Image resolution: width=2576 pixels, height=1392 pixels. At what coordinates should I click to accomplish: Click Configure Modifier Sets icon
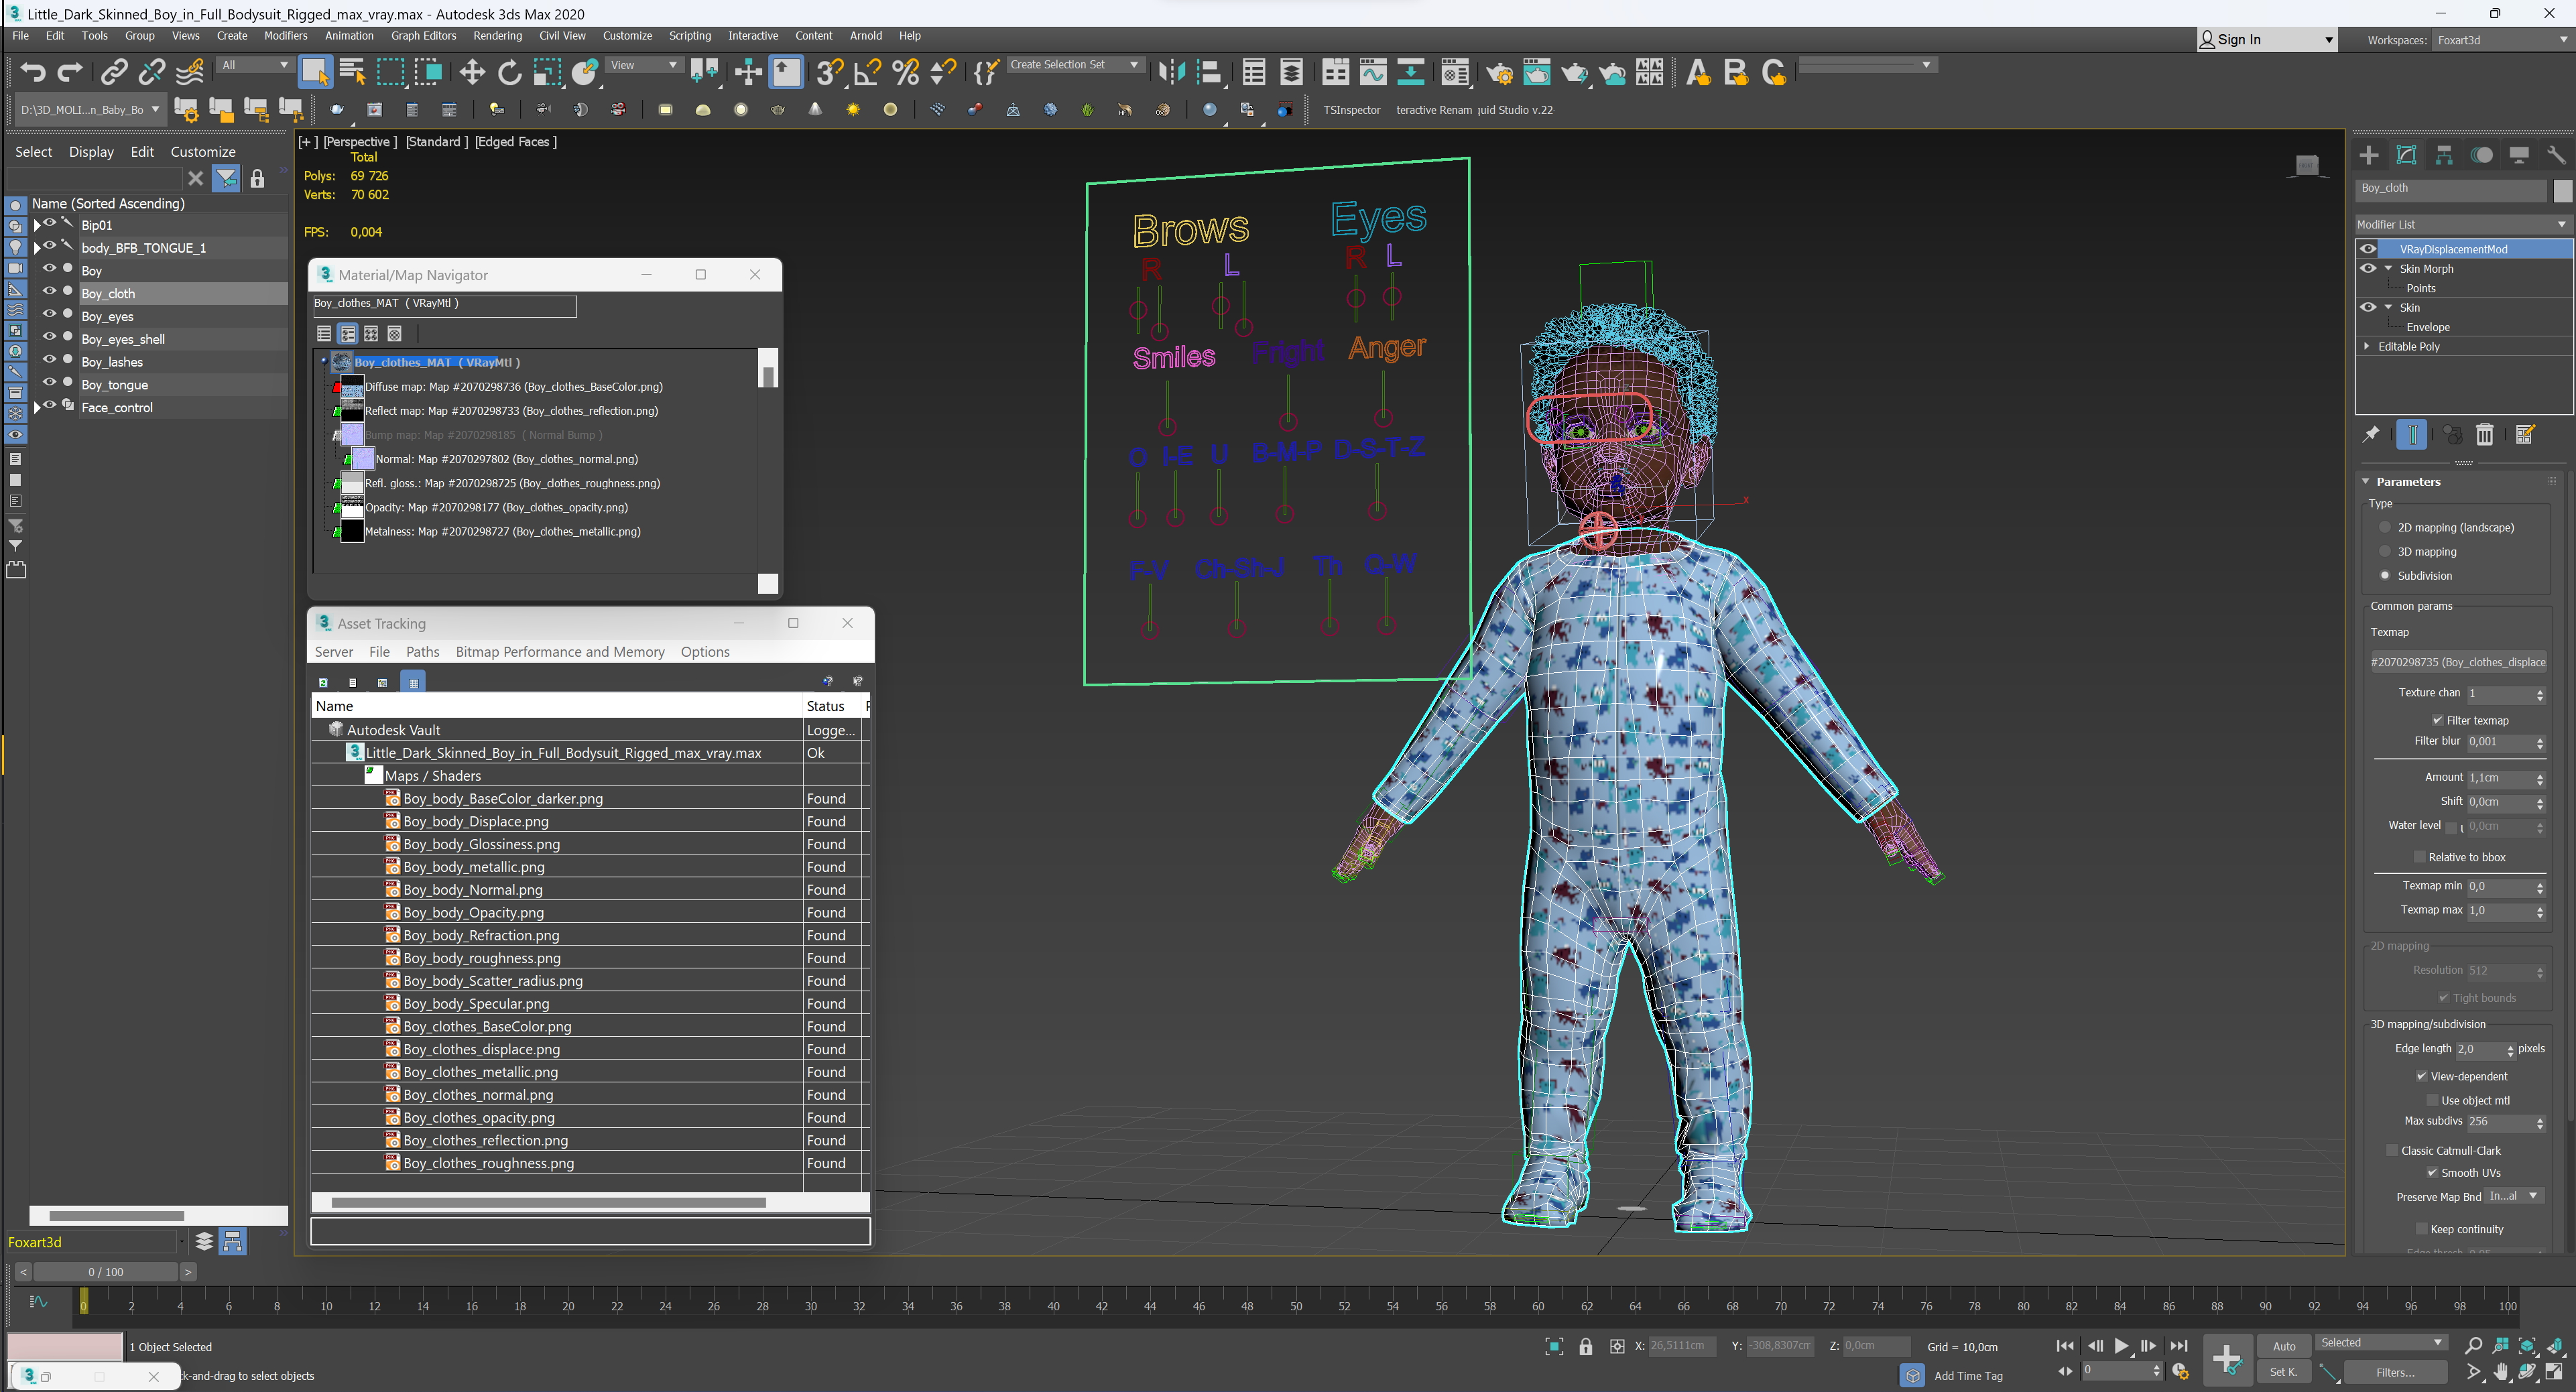(2525, 434)
